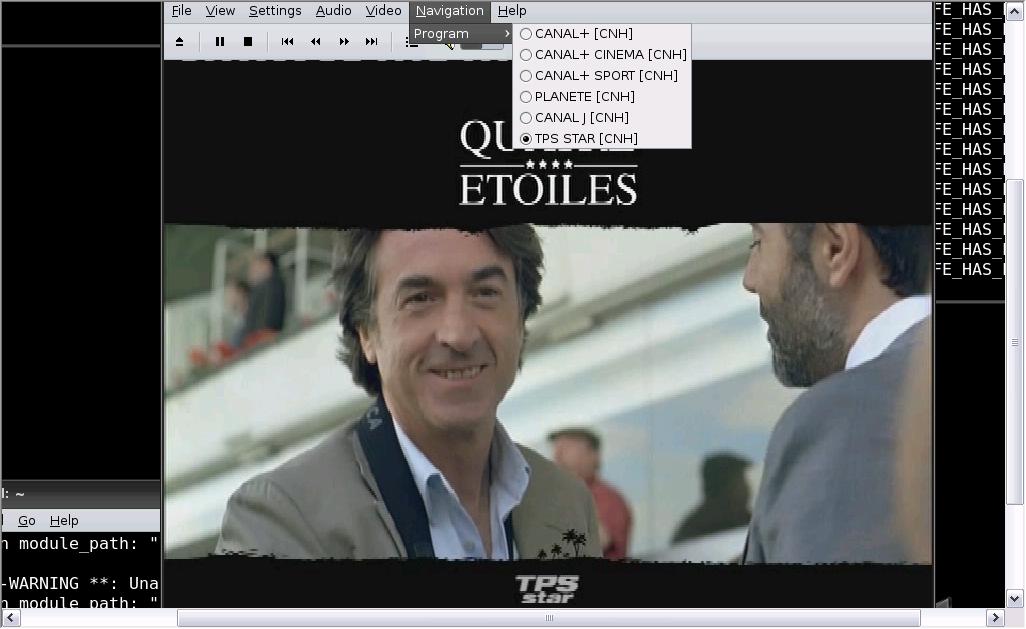Fast-forward using the faster icon
Viewport: 1026px width, 629px height.
(344, 42)
